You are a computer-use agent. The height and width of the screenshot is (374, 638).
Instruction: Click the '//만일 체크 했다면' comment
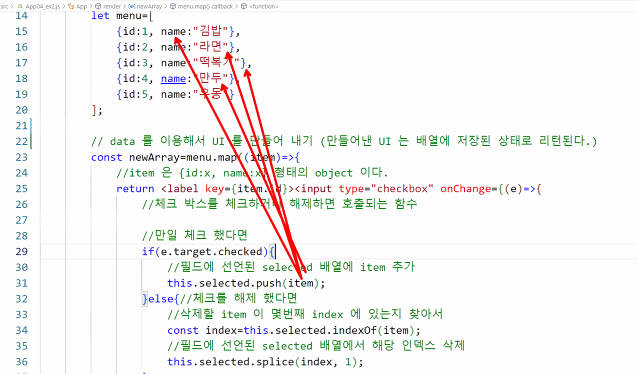point(194,235)
